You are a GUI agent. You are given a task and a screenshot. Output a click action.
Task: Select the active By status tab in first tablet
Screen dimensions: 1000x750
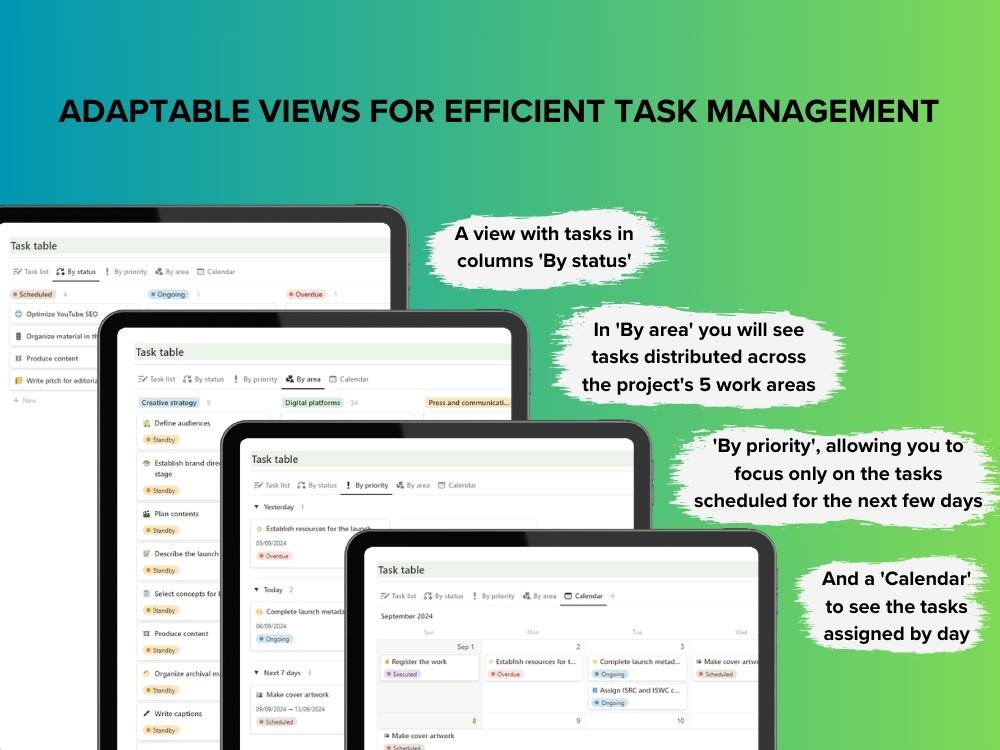point(76,272)
